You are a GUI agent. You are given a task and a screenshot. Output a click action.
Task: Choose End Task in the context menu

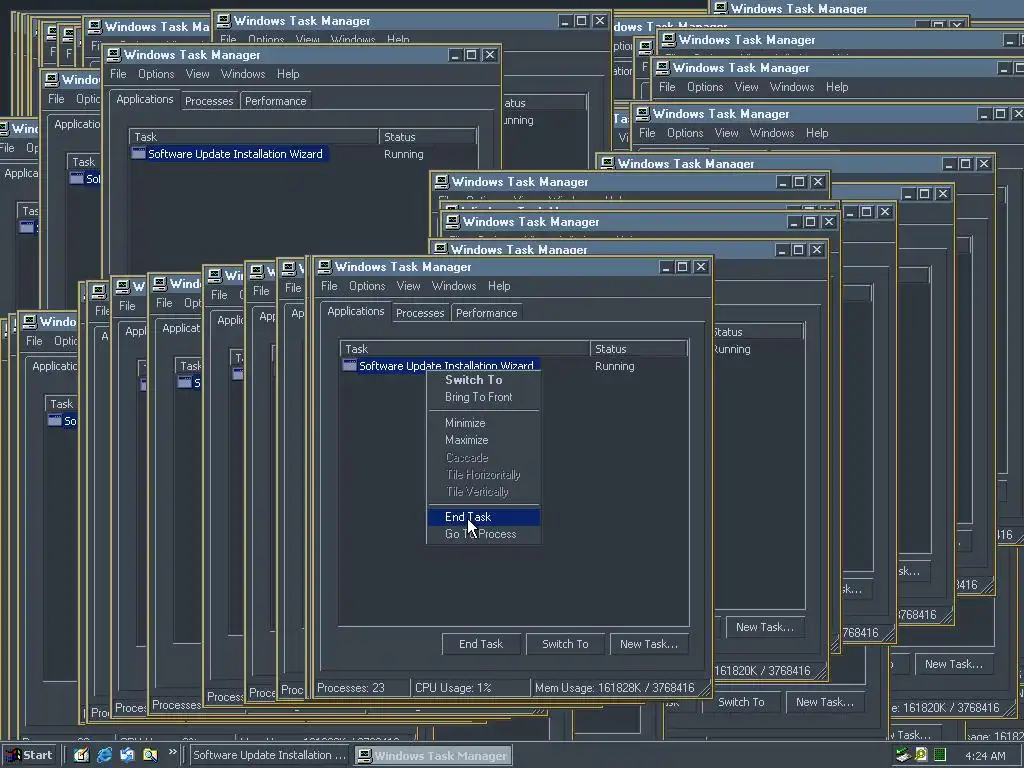[x=483, y=517]
